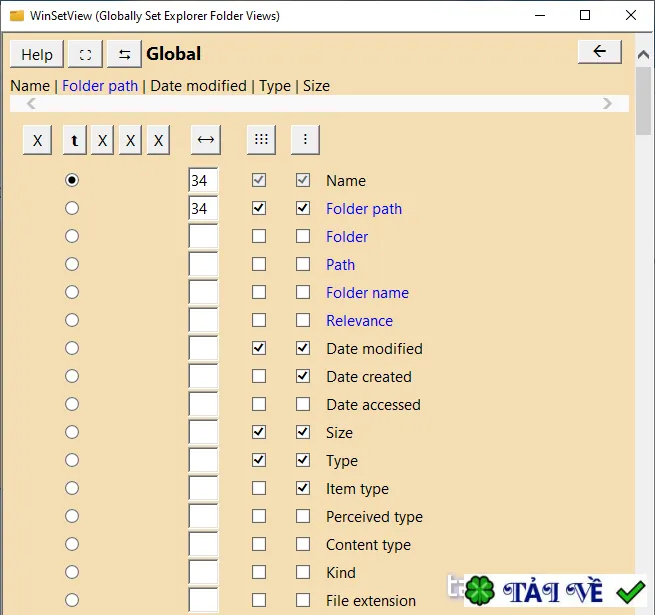The width and height of the screenshot is (655, 615).
Task: Click Date modified in header column list
Action: click(x=198, y=86)
